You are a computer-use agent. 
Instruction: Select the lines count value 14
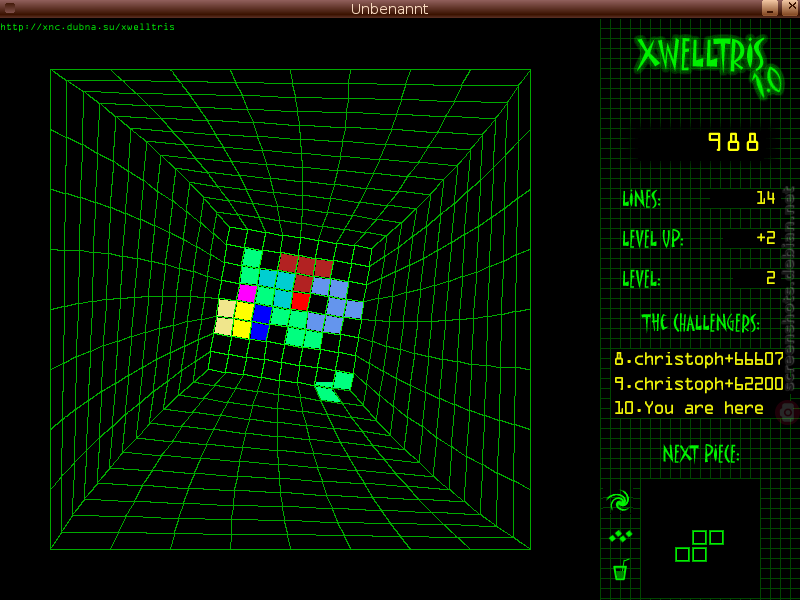pyautogui.click(x=766, y=198)
